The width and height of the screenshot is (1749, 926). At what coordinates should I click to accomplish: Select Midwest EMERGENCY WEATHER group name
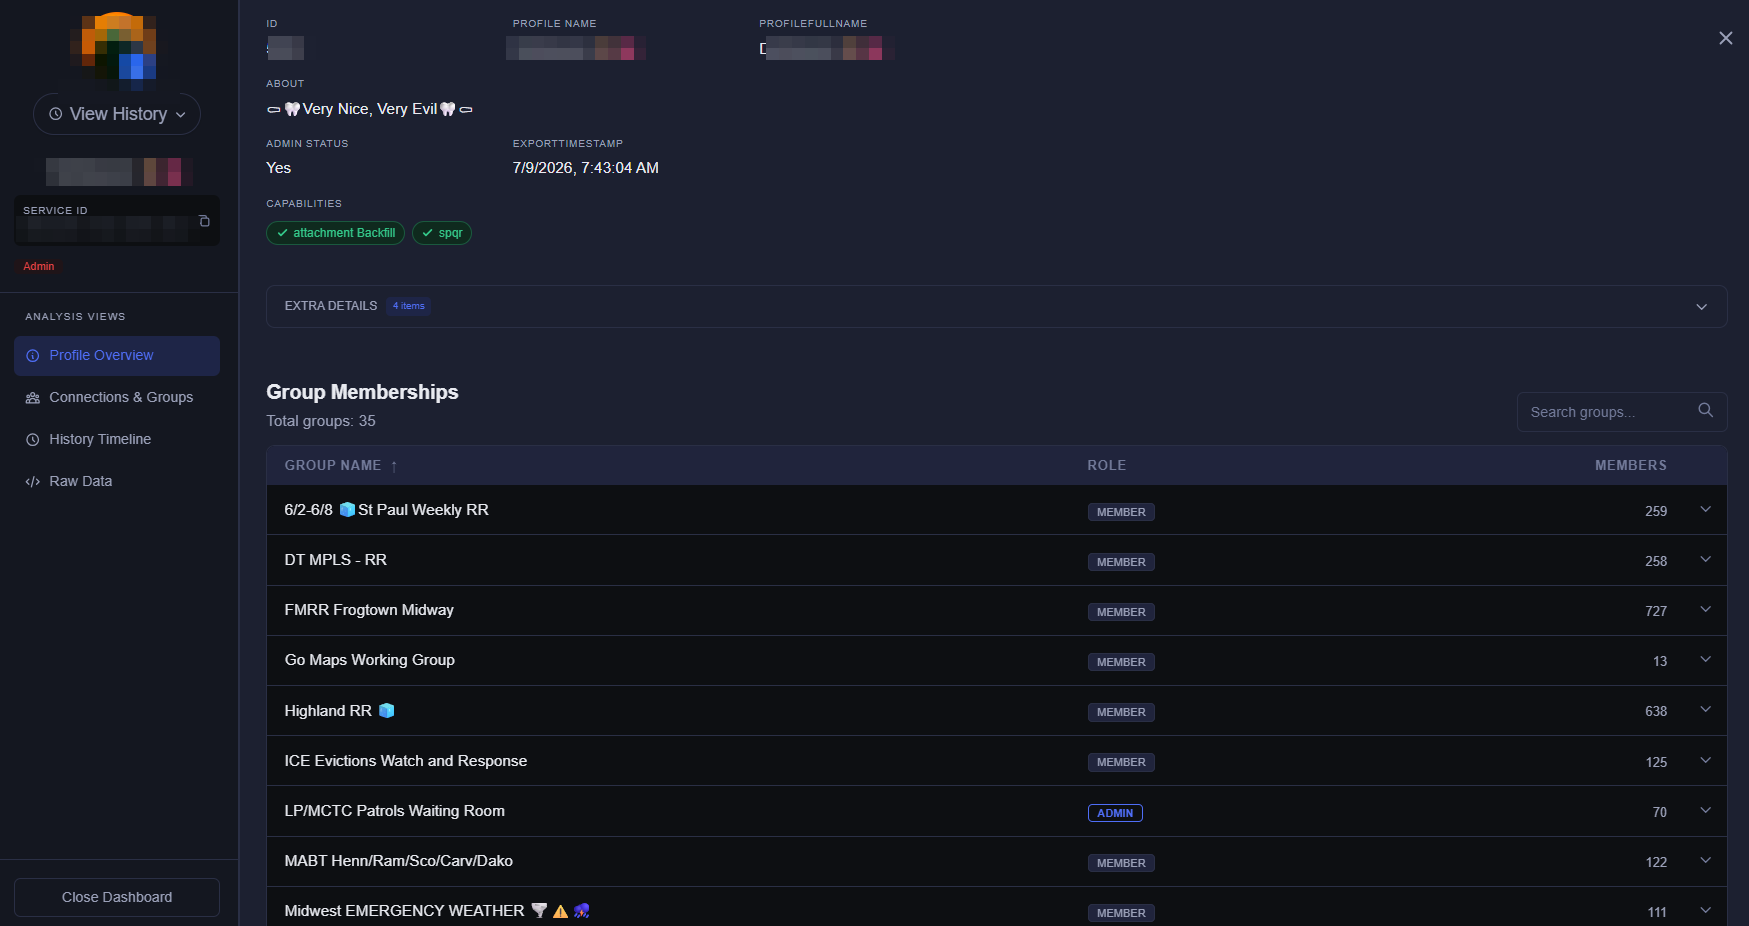pyautogui.click(x=437, y=911)
